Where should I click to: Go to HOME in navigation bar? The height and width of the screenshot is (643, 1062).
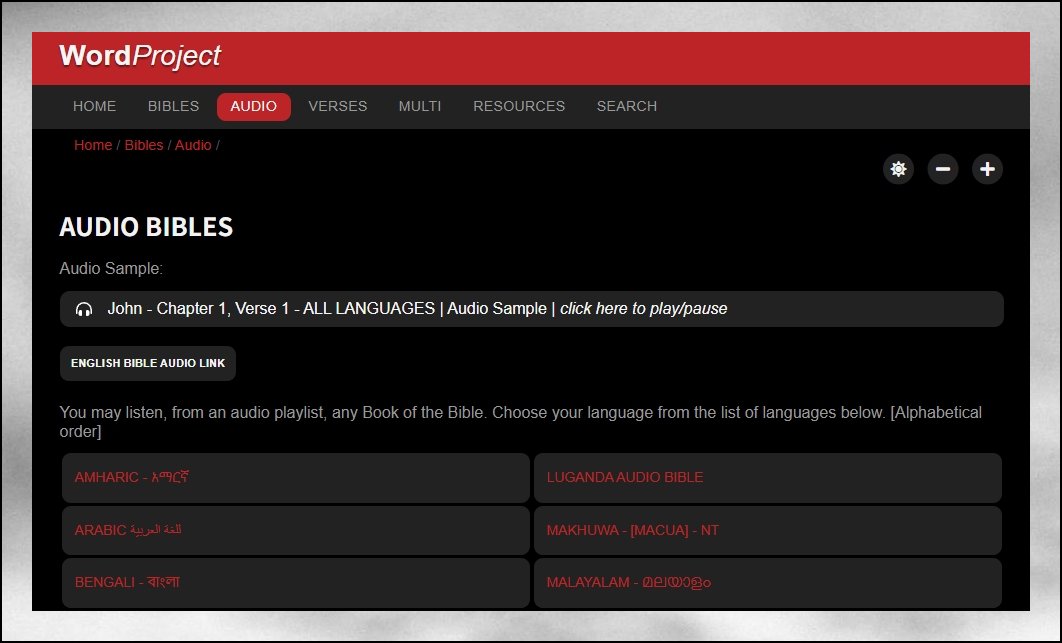coord(94,106)
